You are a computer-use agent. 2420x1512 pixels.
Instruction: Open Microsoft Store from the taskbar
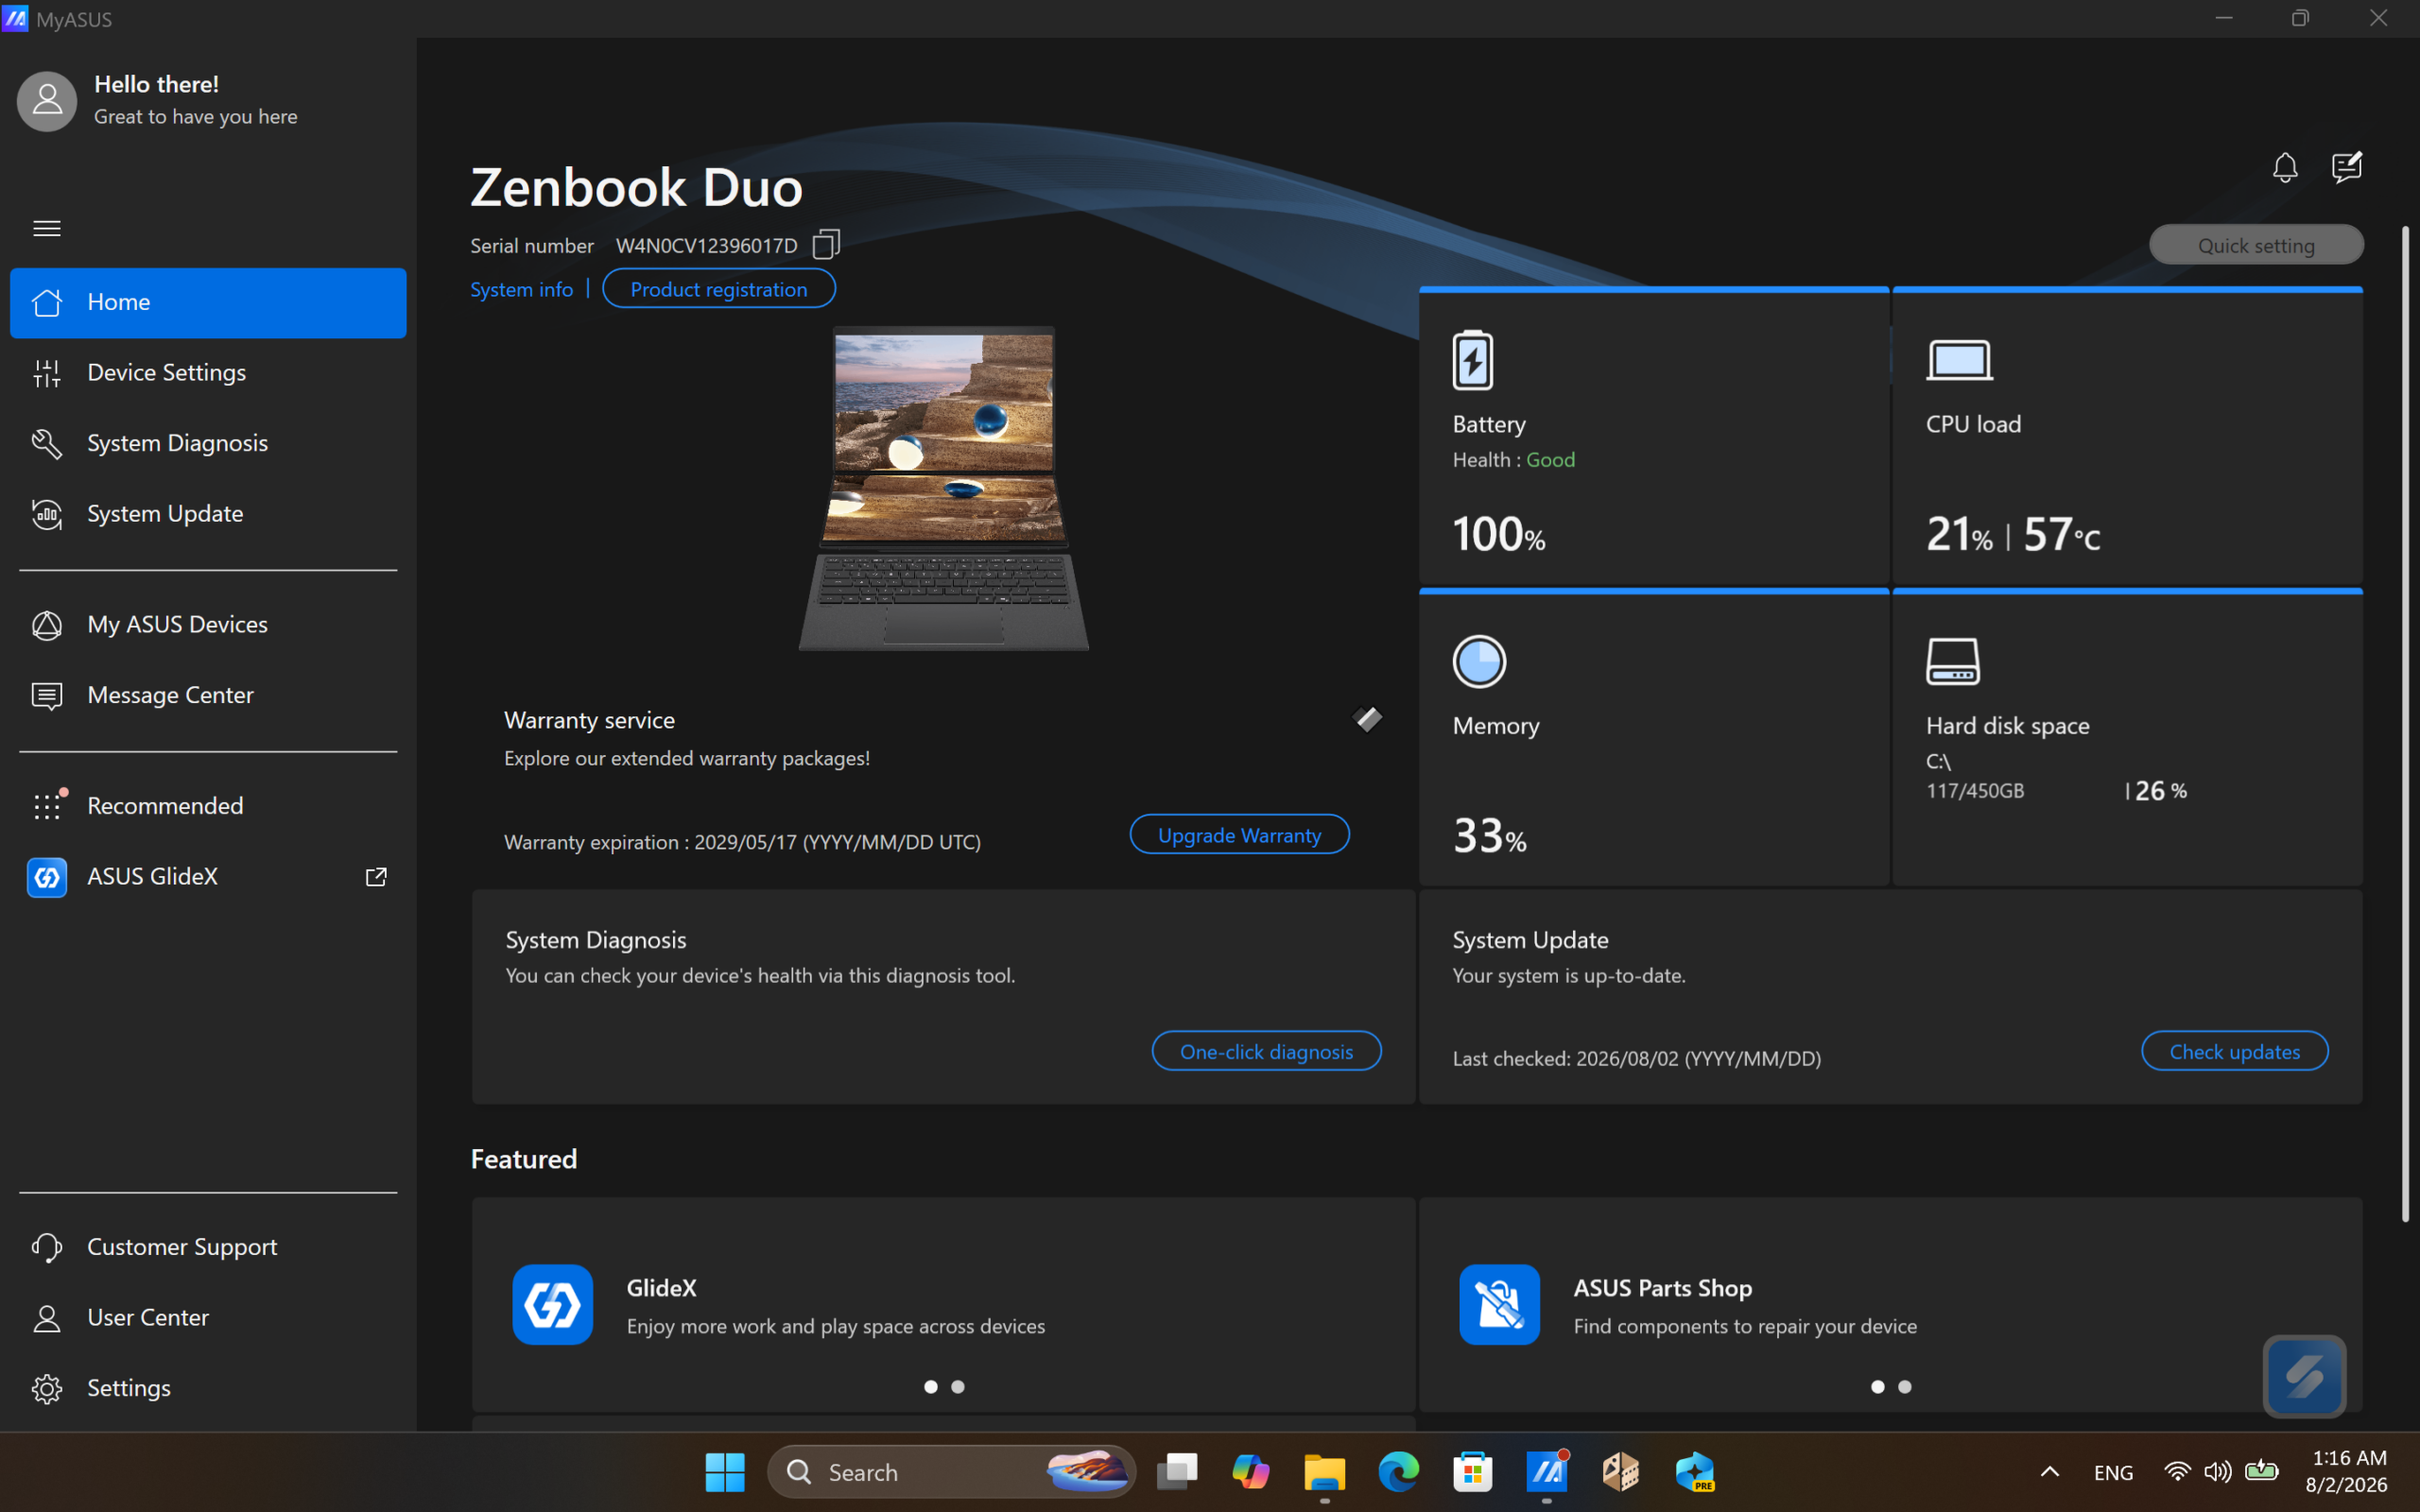point(1473,1472)
